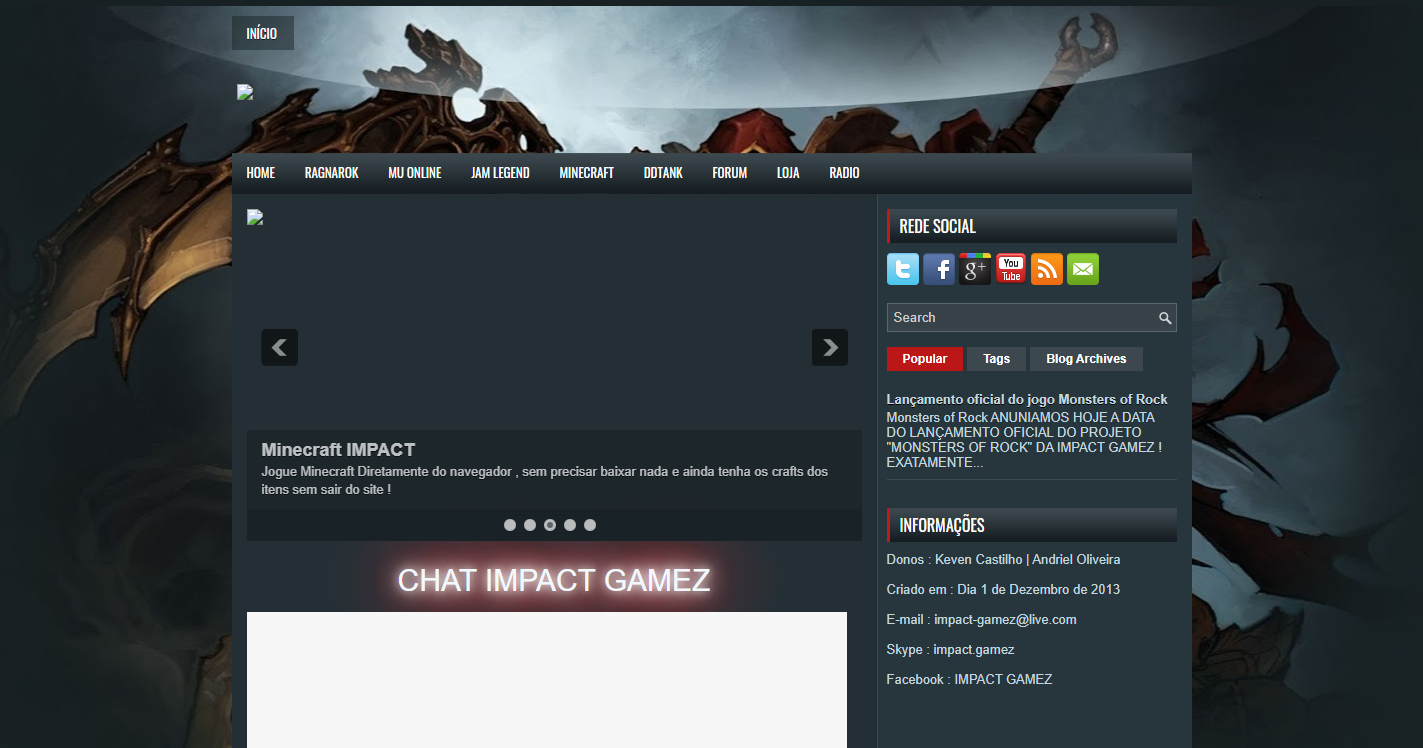Navigate to the FORUM menu entry
Image resolution: width=1423 pixels, height=748 pixels.
[x=729, y=172]
